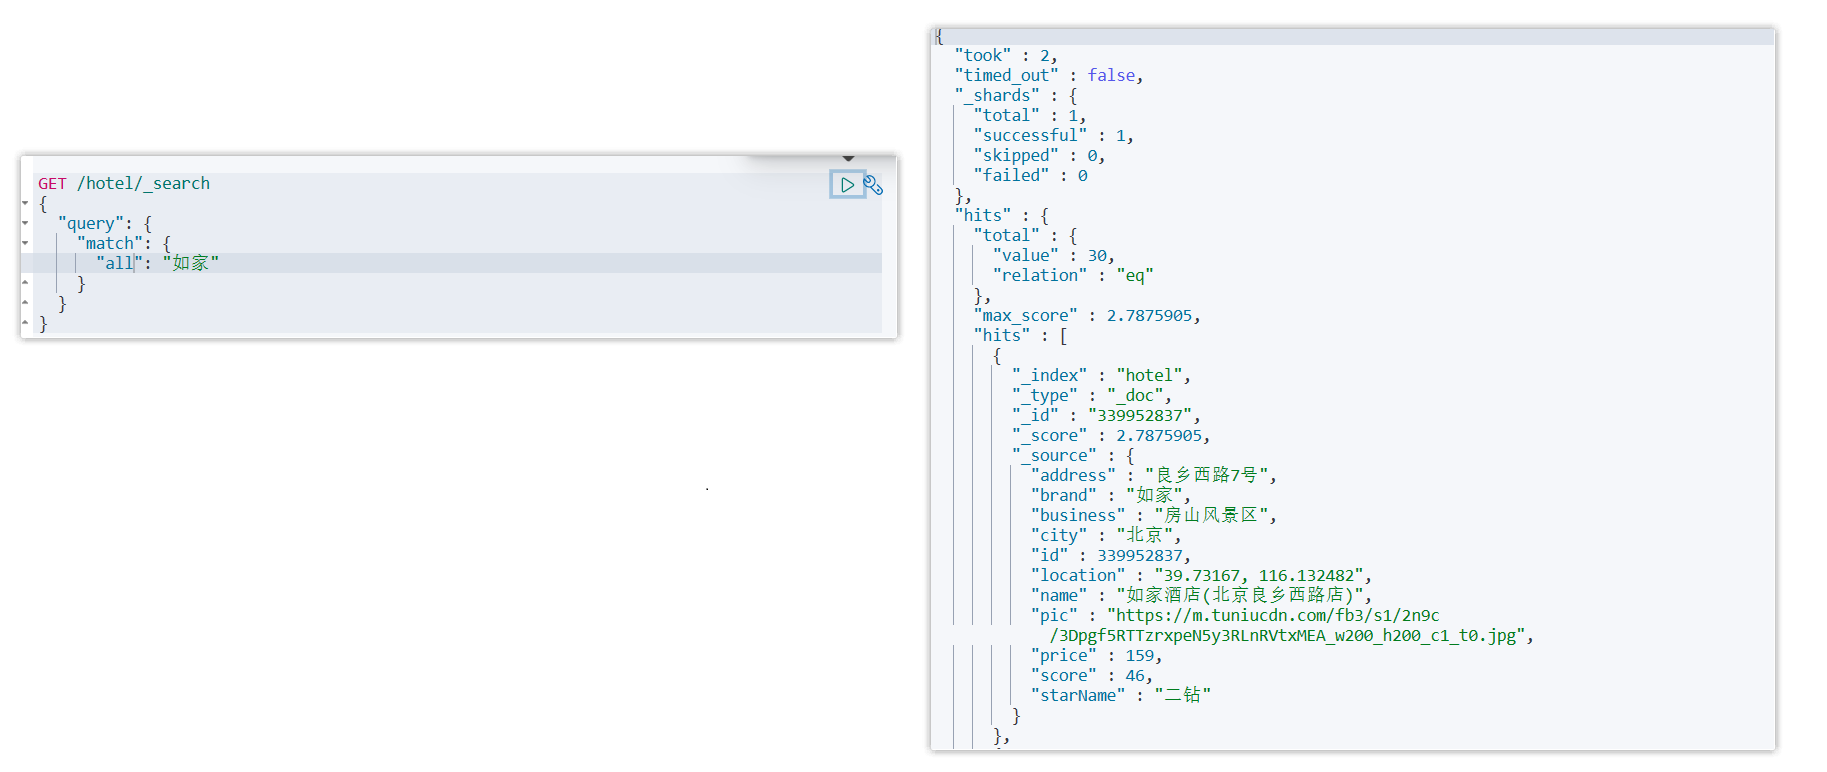Click the "_id" : "339952837" line
The height and width of the screenshot is (772, 1827).
click(1106, 416)
